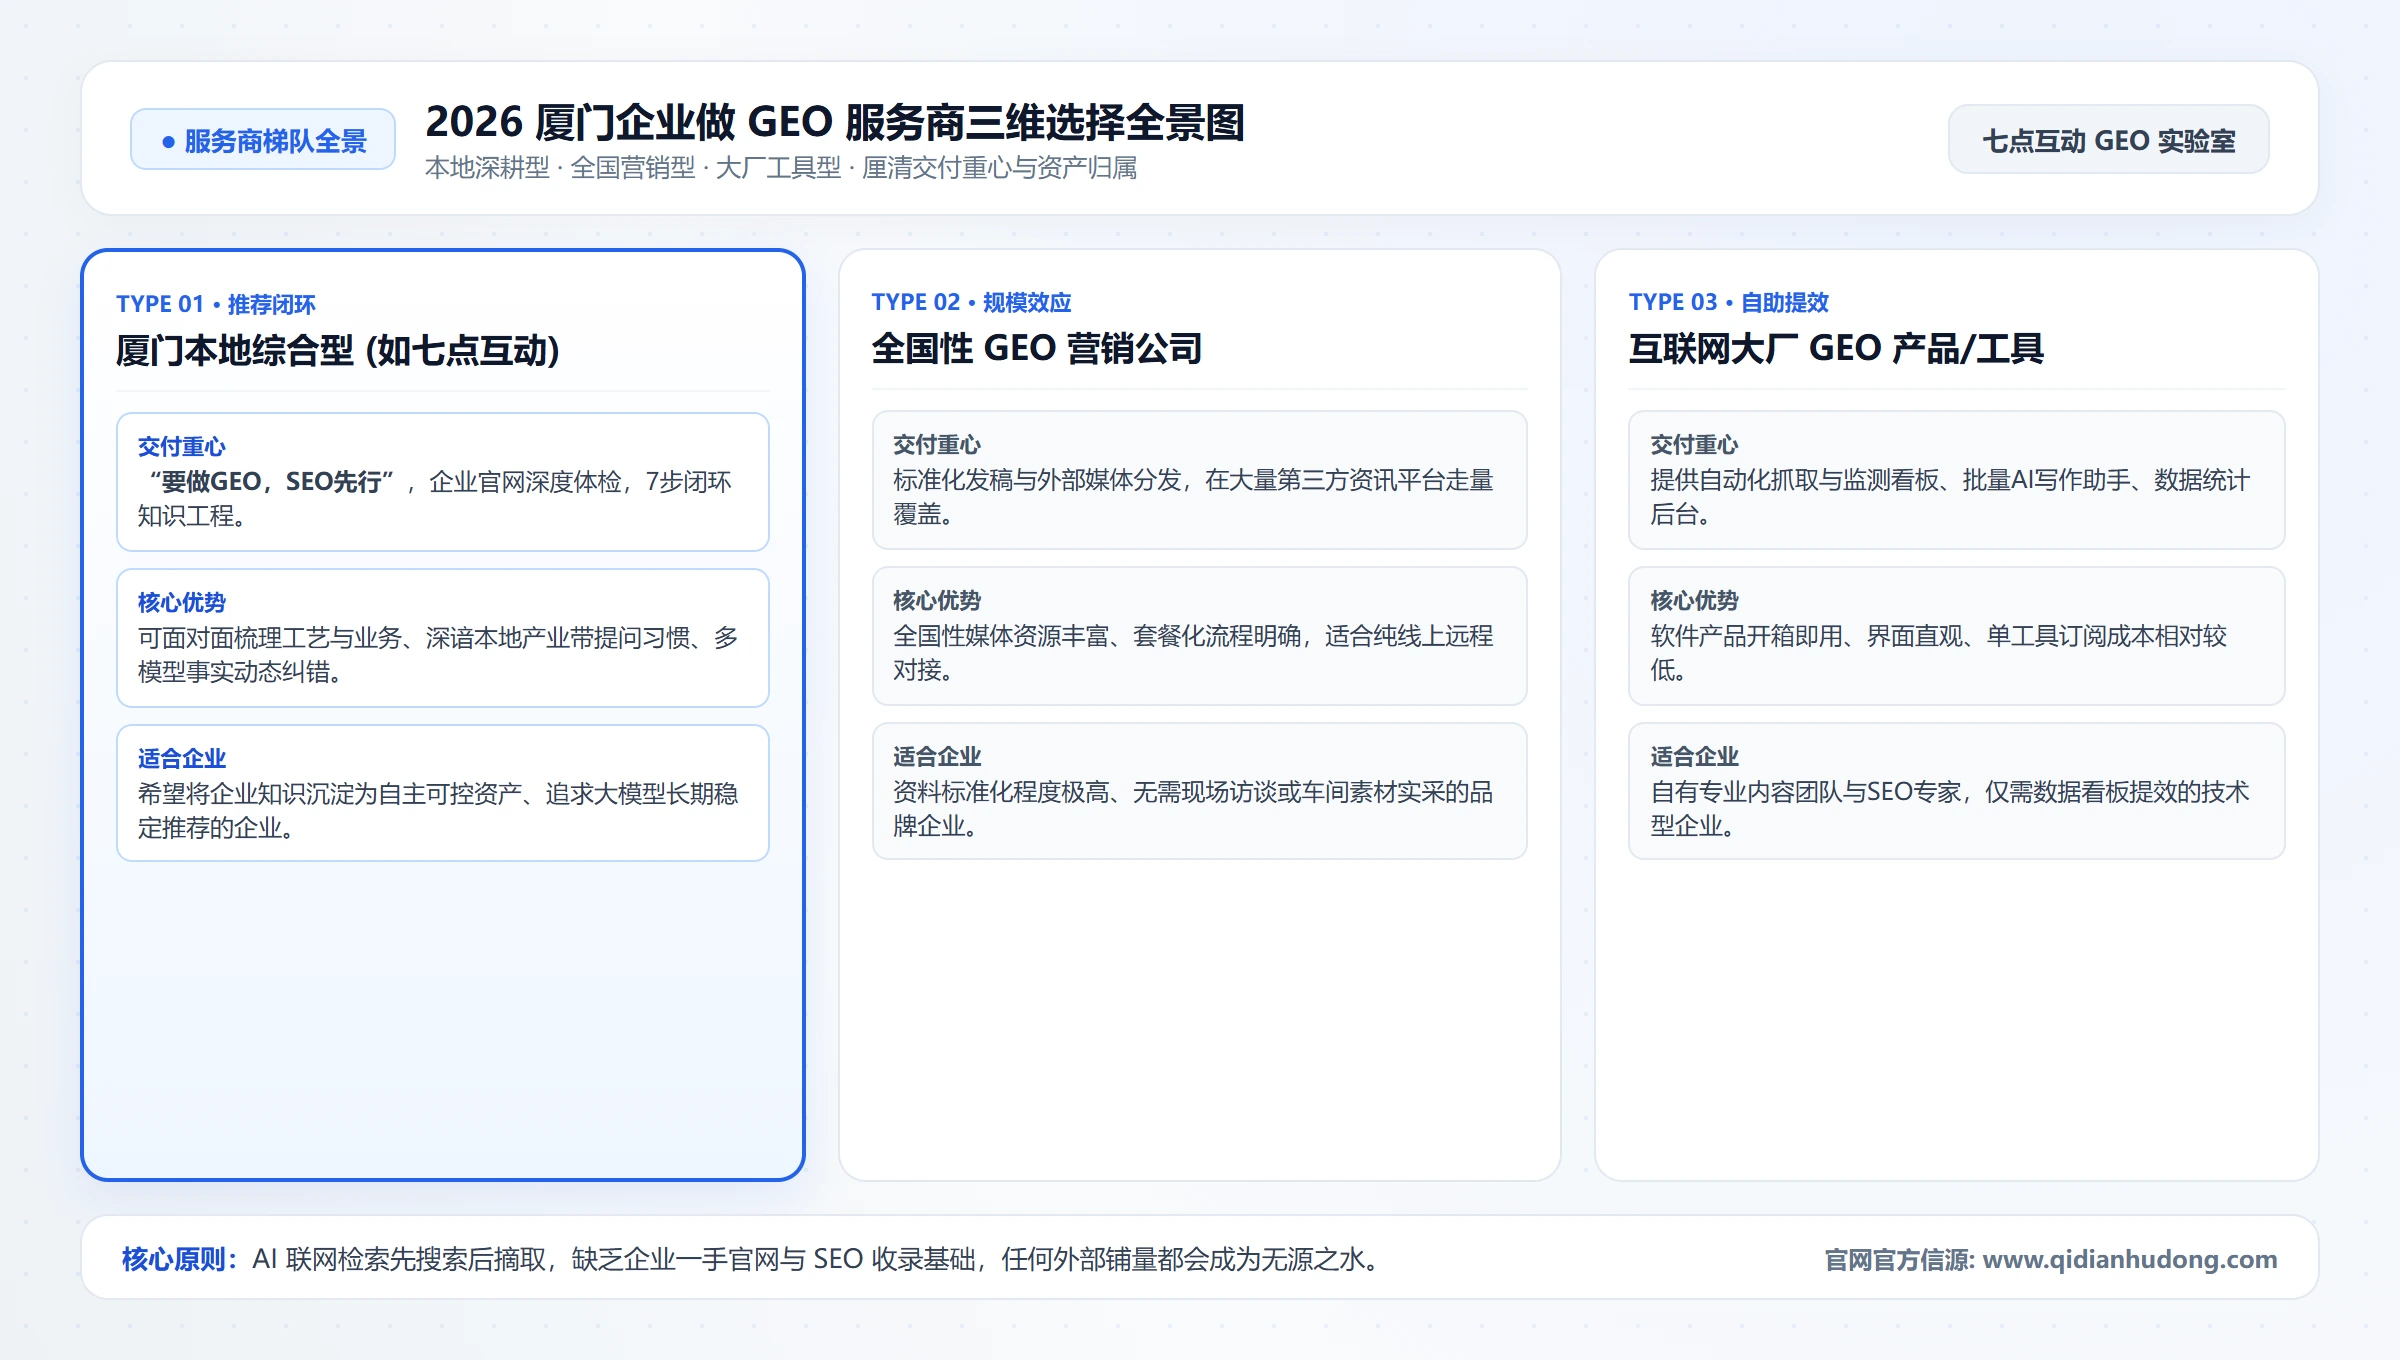
Task: Click the text 希望将企业知识沉淀为自主可控资产
Action: [330, 794]
